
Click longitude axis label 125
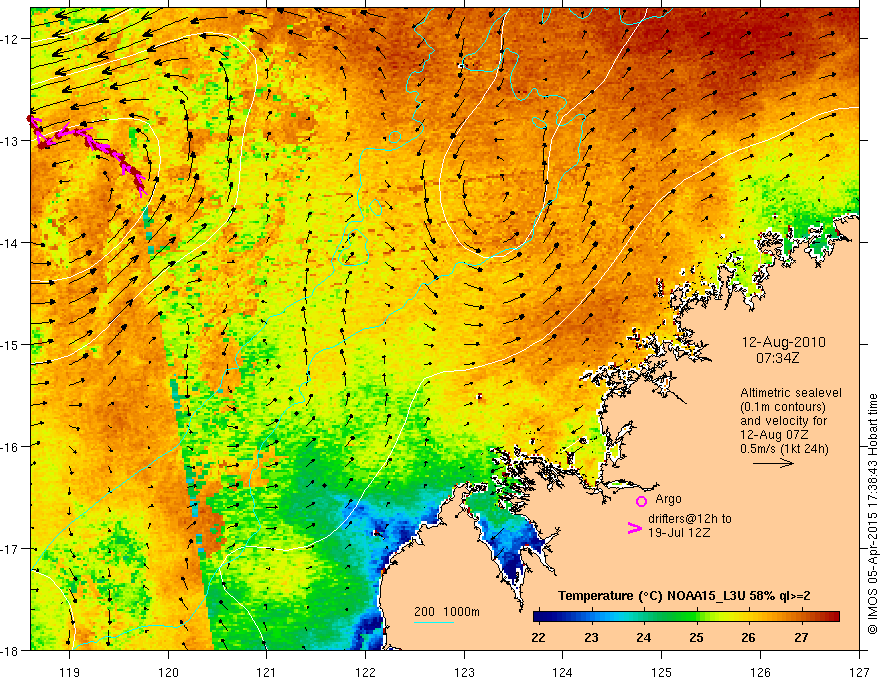pyautogui.click(x=662, y=672)
